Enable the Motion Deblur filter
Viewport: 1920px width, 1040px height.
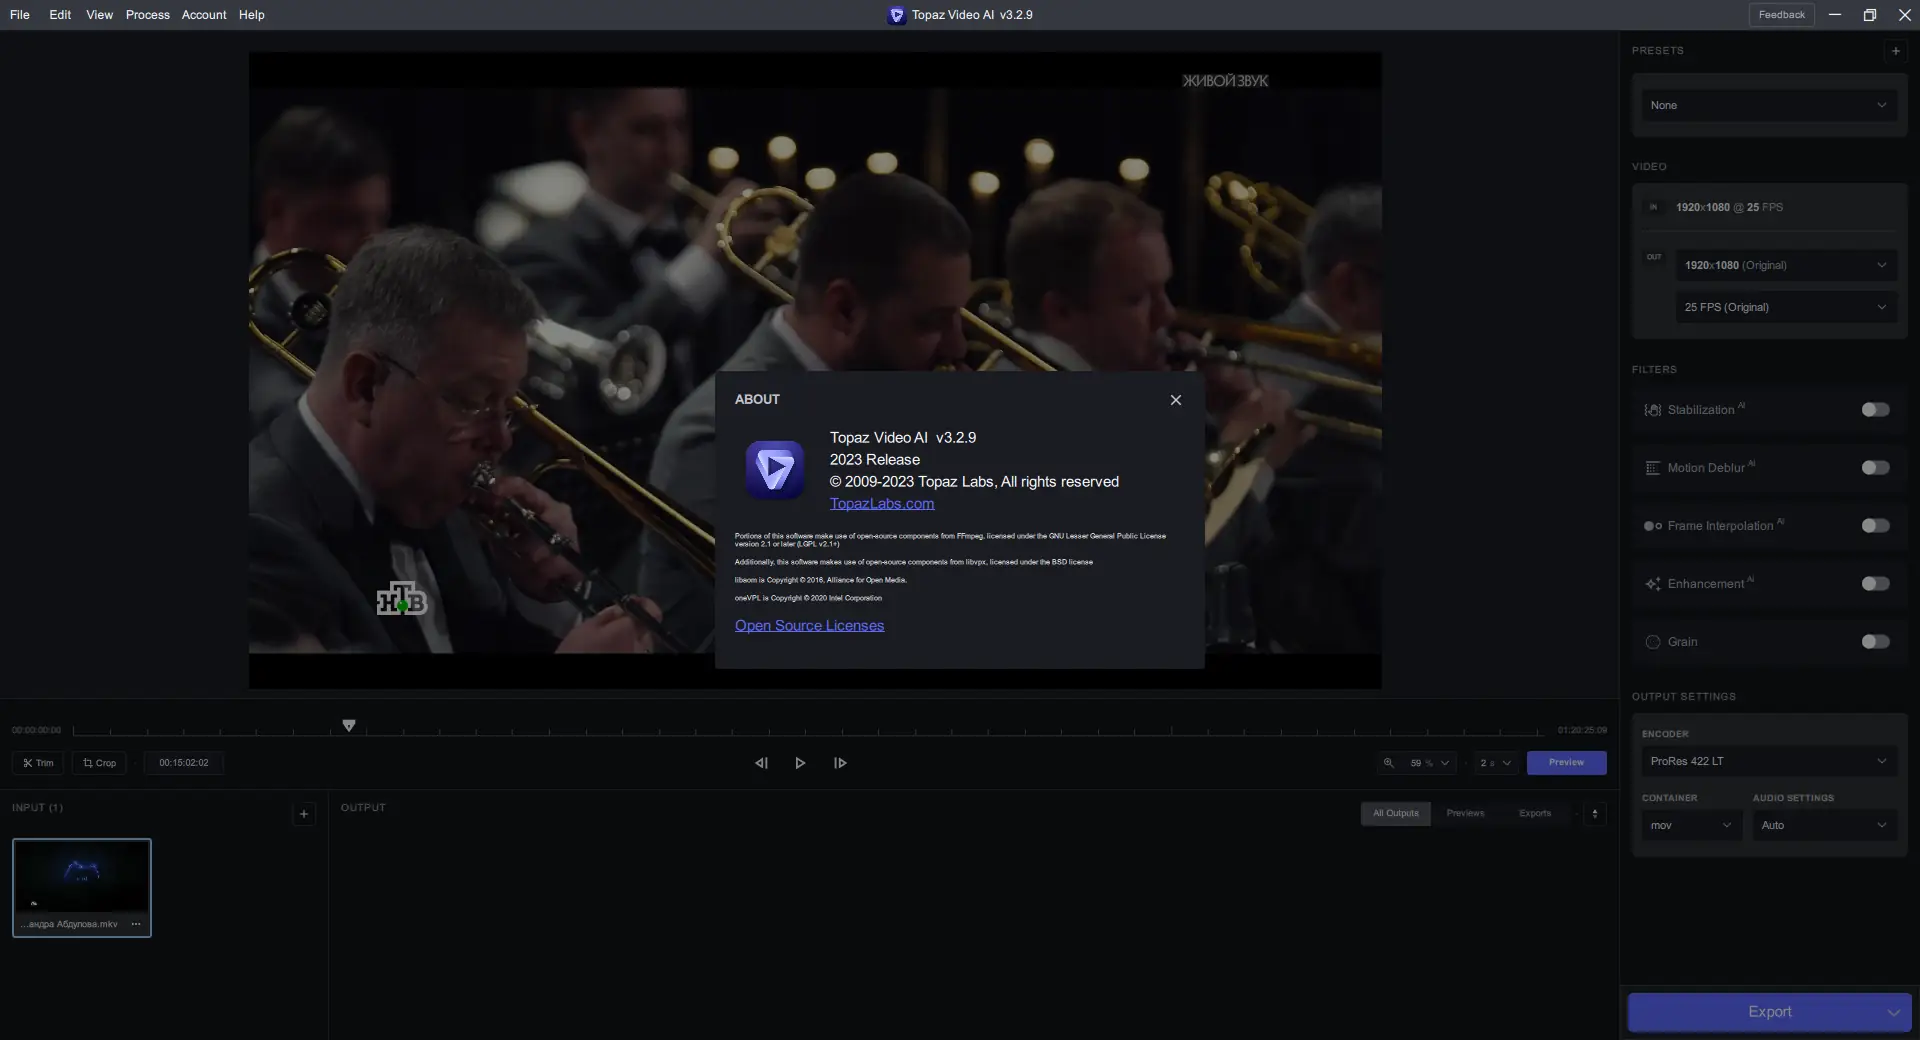[x=1875, y=468]
